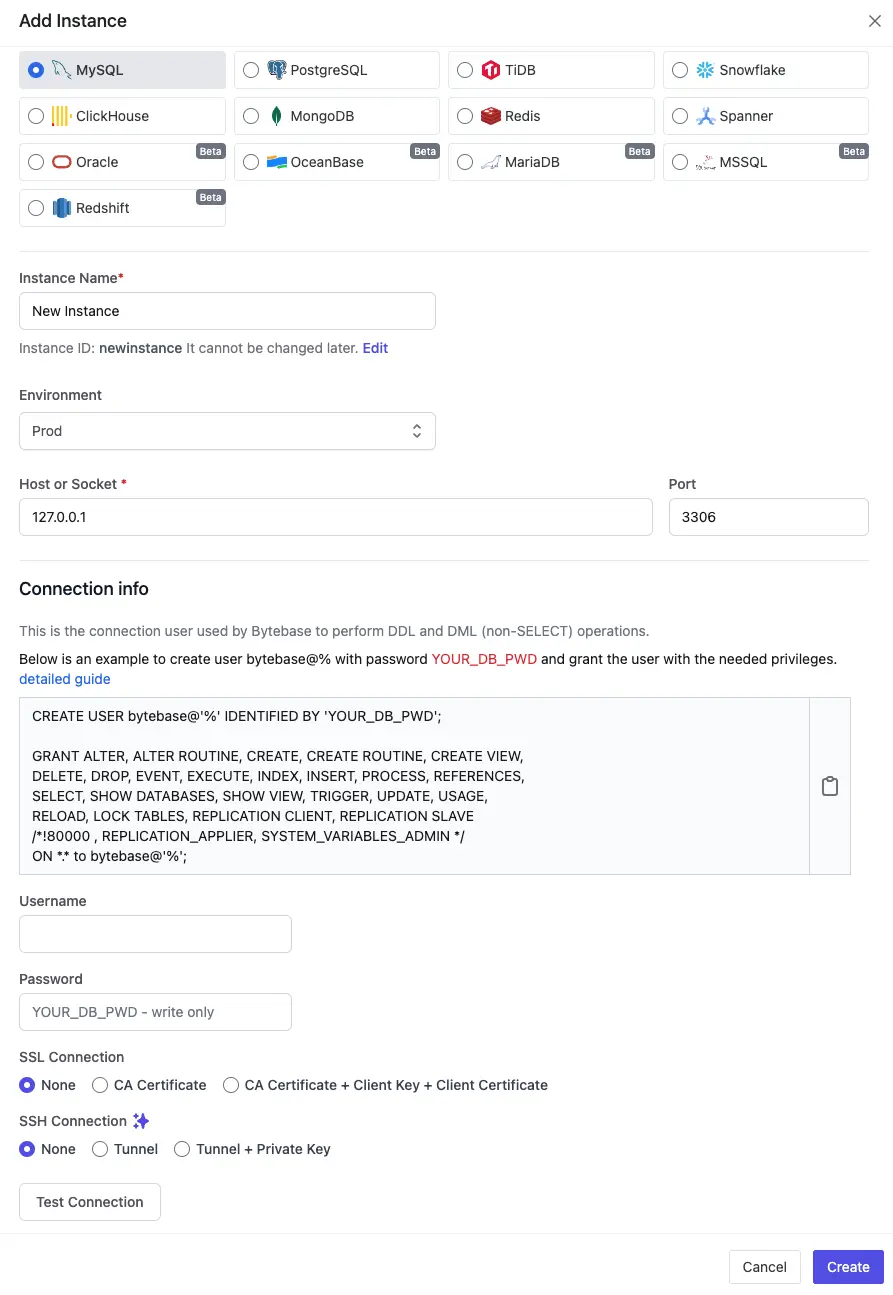Select the MSSQL radio button
The image size is (893, 1295).
680,162
